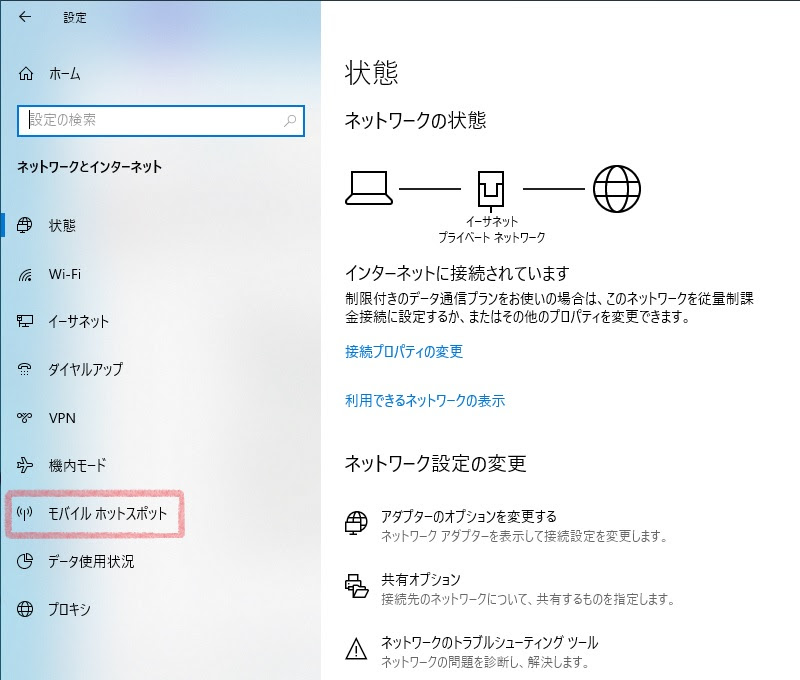Screen dimensions: 800x680
Task: Select the Wi-Fi signal icon
Action: point(25,274)
